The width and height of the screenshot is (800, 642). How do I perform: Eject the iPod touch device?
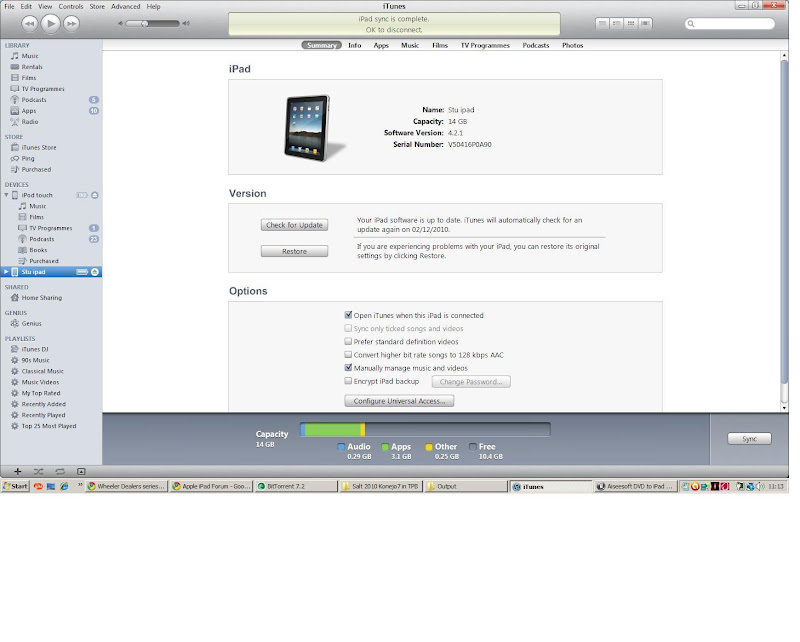(x=95, y=195)
